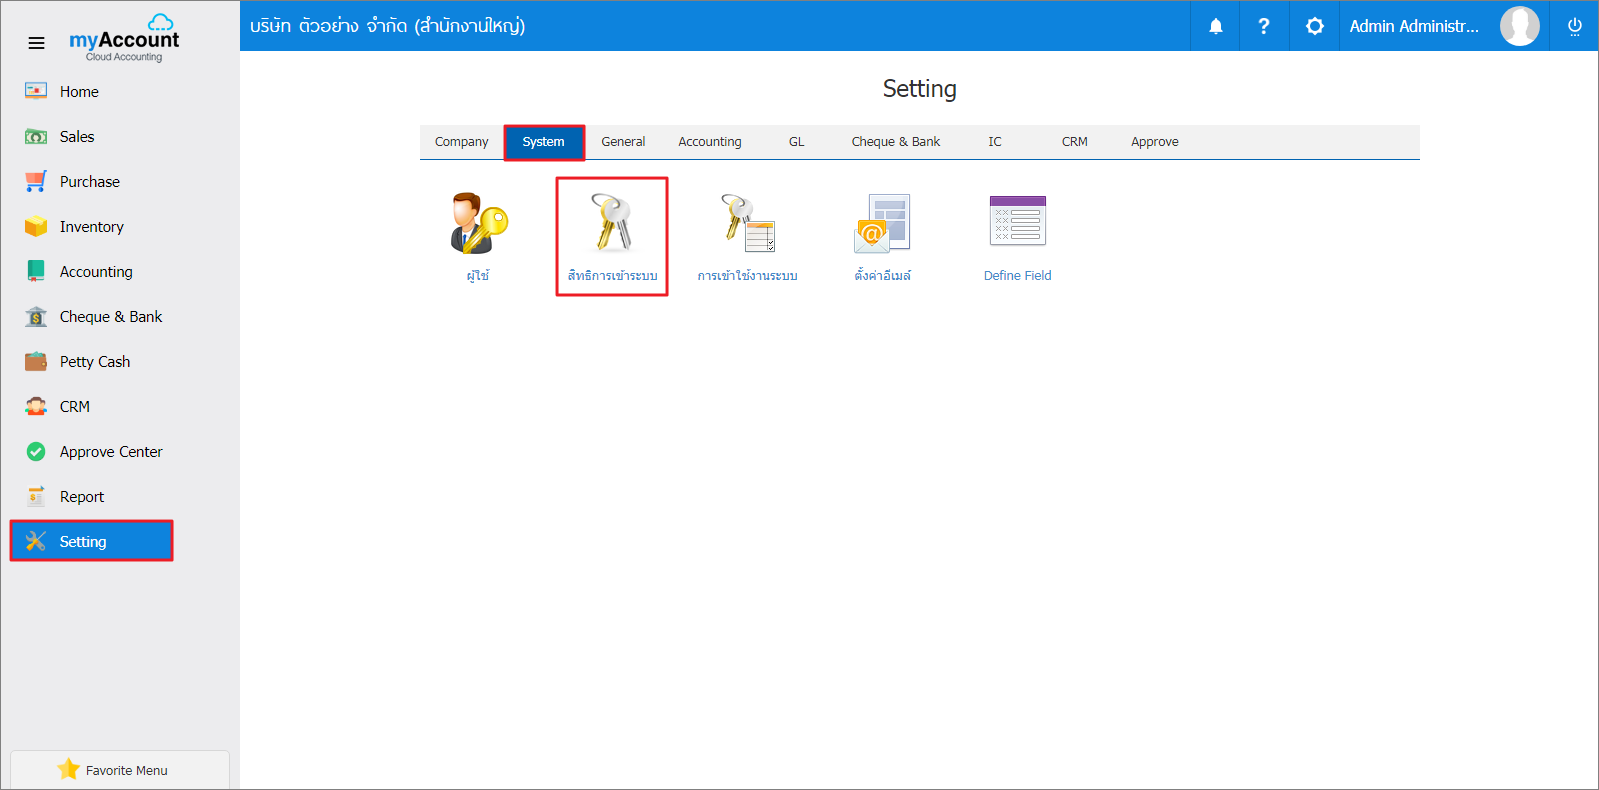Click the Admin Administr... user name
This screenshot has height=790, width=1599.
1414,26
